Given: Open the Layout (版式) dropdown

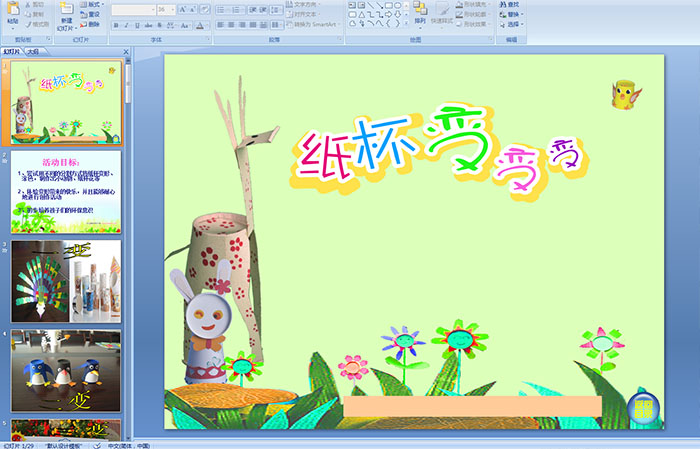Looking at the screenshot, I should [x=92, y=4].
